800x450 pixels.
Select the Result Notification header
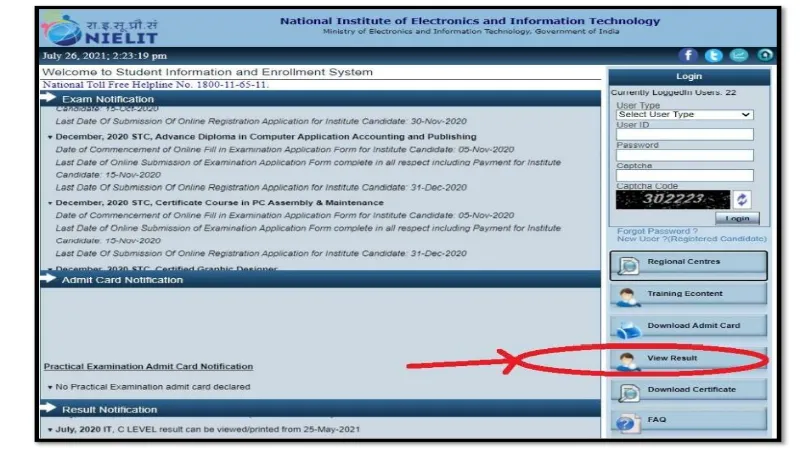pos(320,409)
